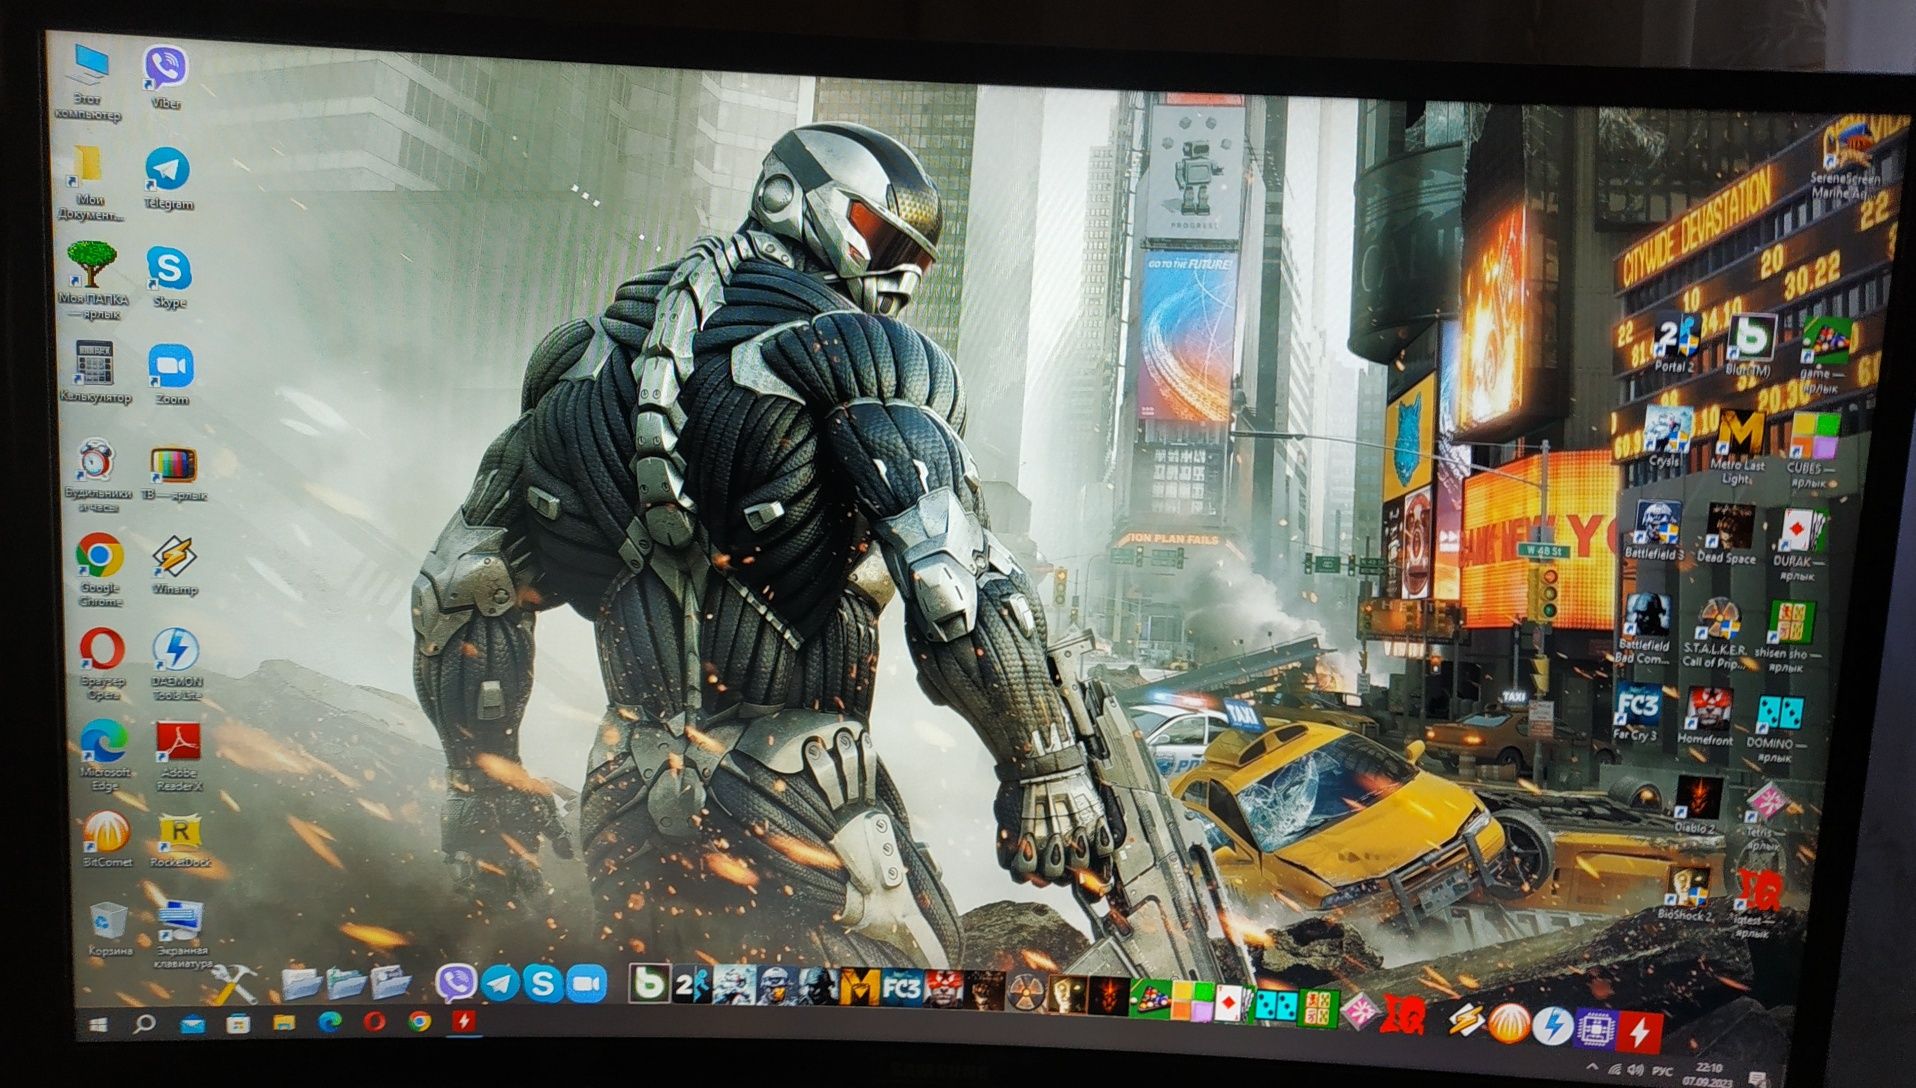The height and width of the screenshot is (1088, 1916).
Task: Click the CPU chip icon in the dock
Action: pos(1596,1029)
